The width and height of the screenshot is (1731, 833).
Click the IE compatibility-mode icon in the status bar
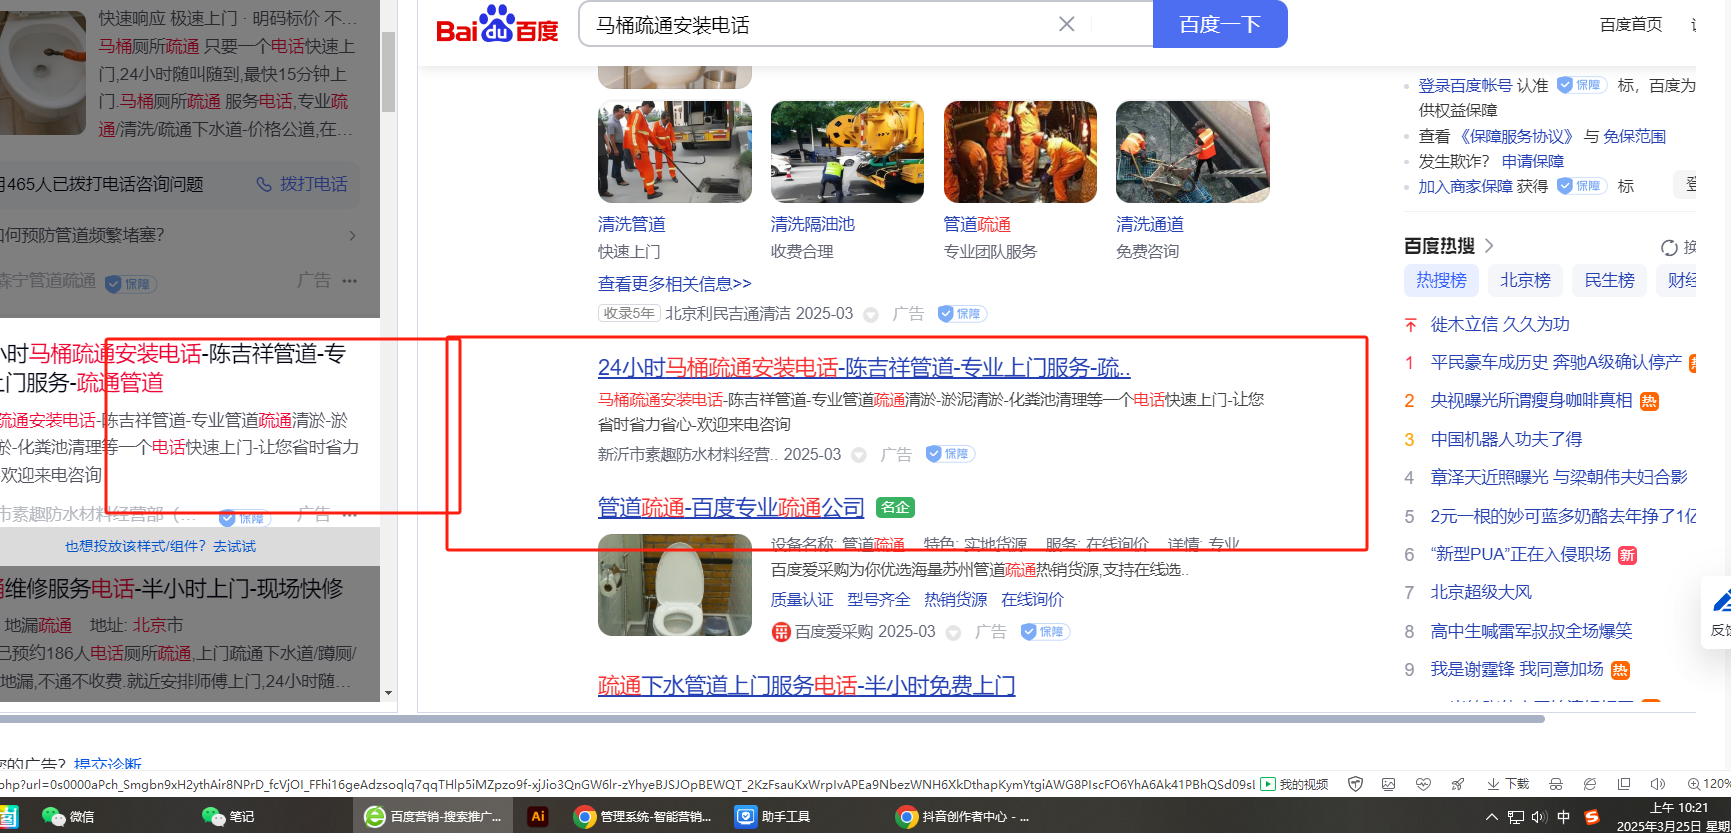[x=1590, y=784]
